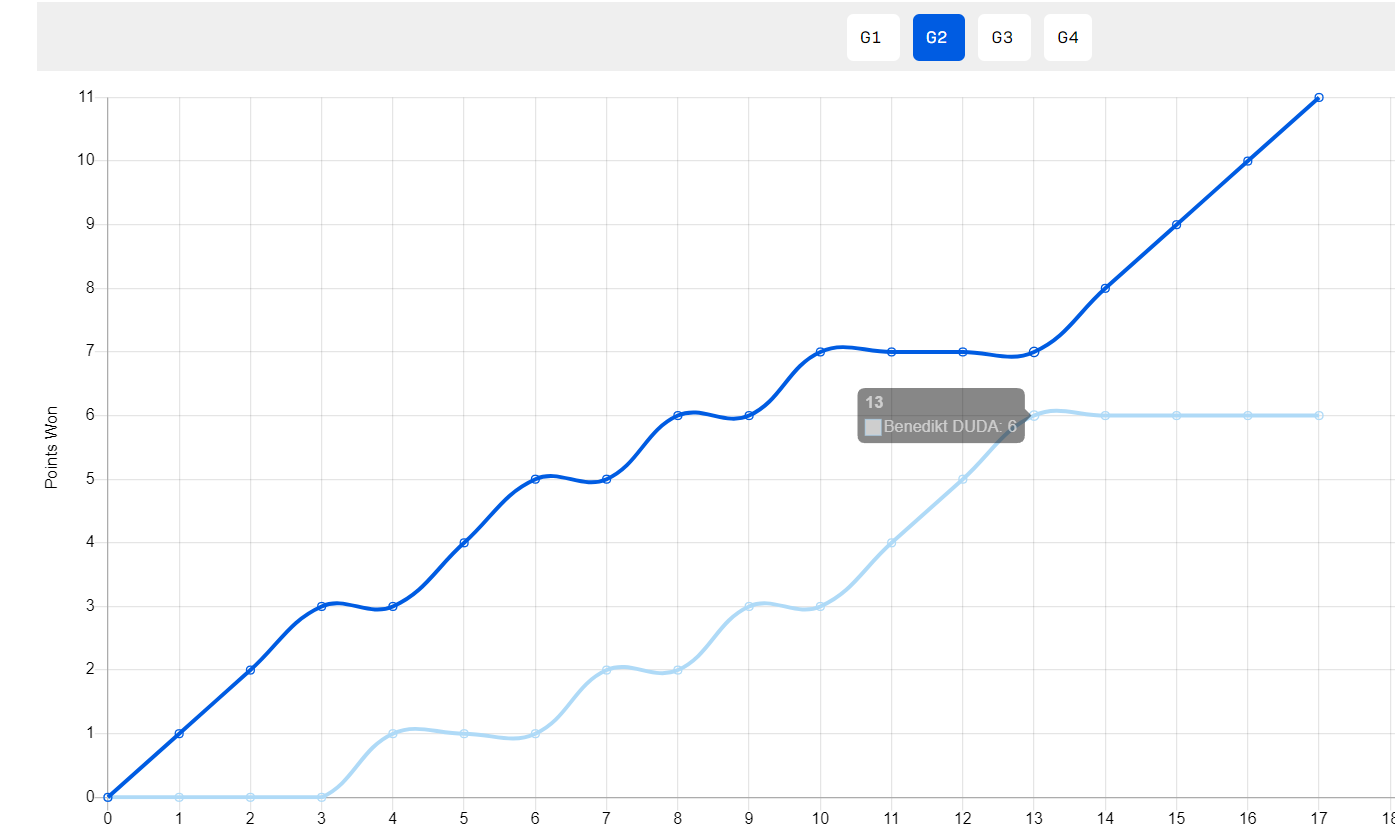
Task: Click the y-axis label 11
Action: tap(86, 97)
